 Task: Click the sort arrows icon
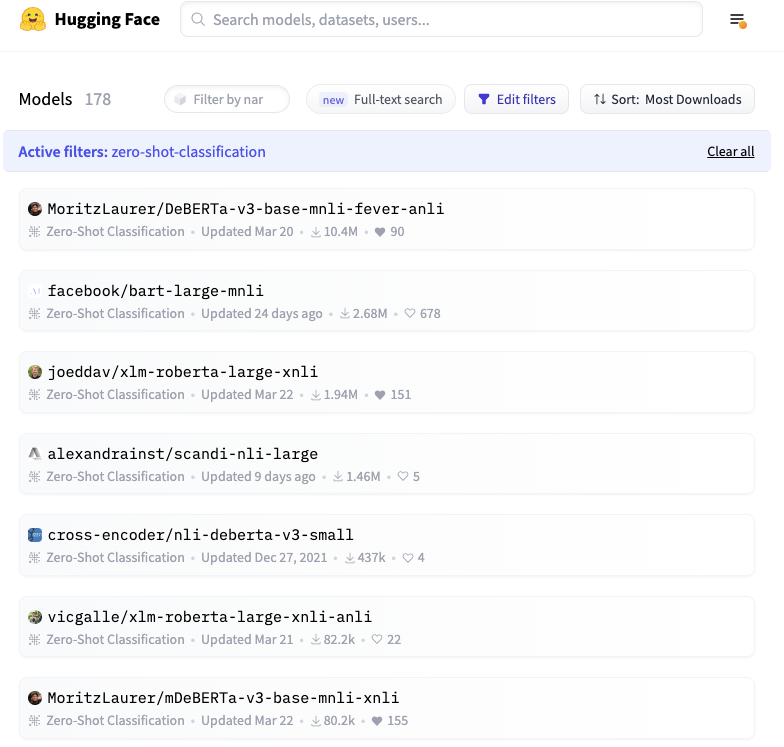click(600, 100)
